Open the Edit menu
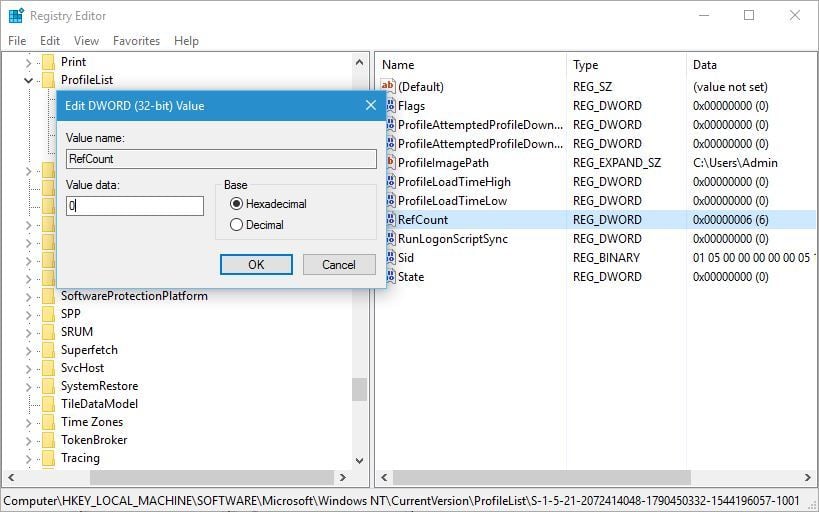Viewport: 819px width, 512px height. 50,41
